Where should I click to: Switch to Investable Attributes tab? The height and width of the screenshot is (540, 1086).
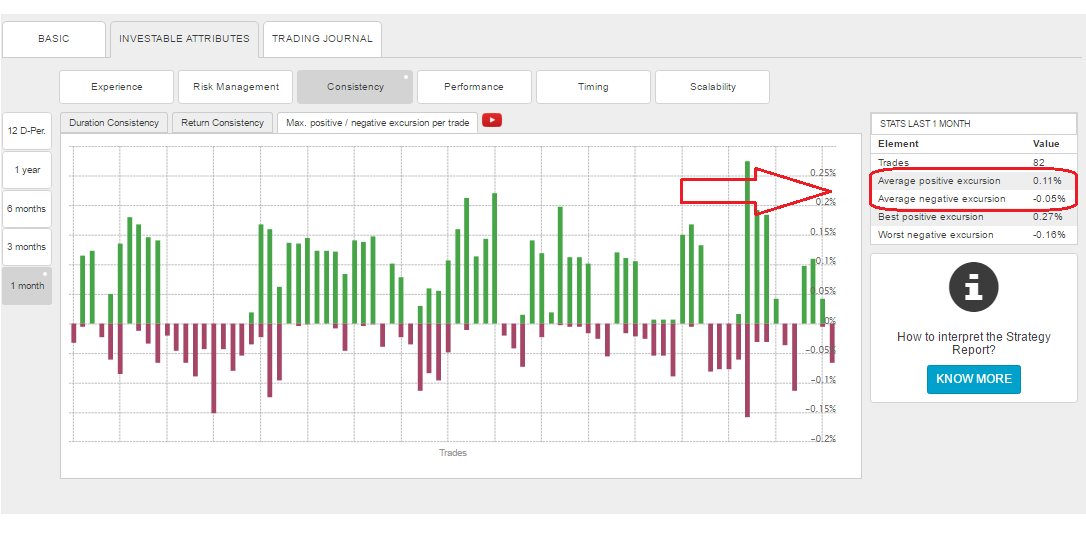[x=184, y=39]
